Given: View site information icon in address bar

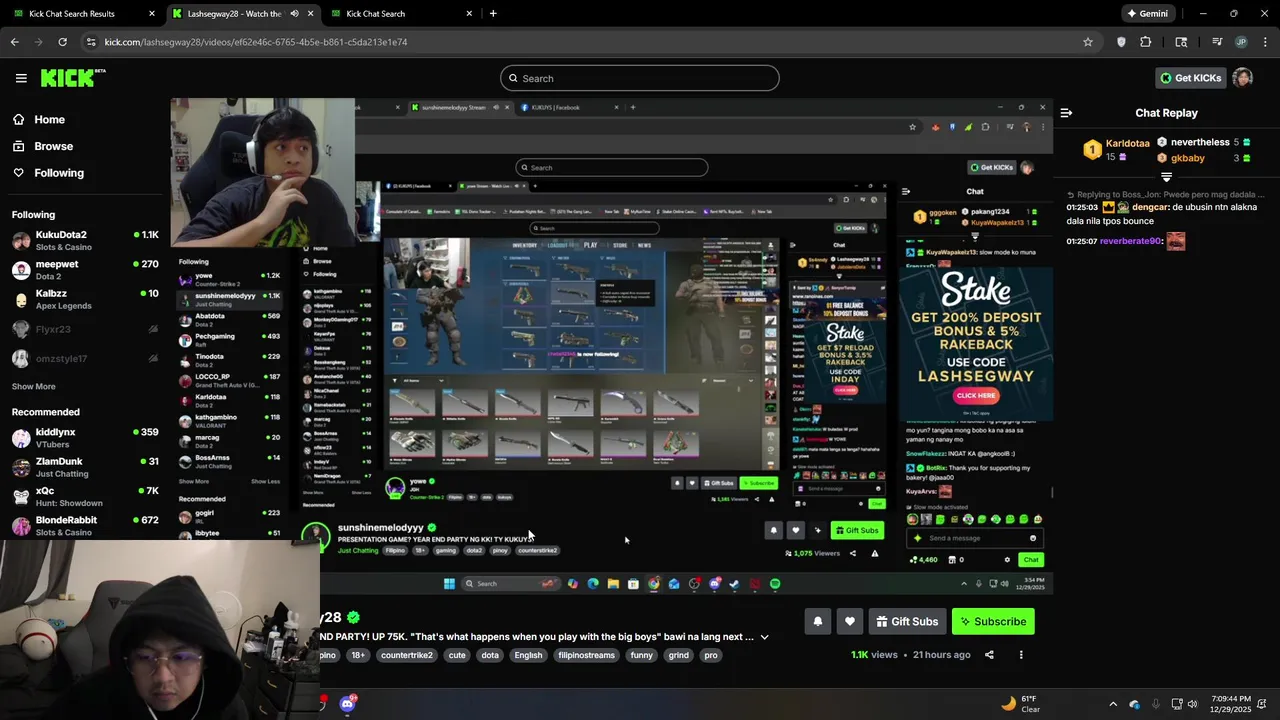Looking at the screenshot, I should click(92, 42).
